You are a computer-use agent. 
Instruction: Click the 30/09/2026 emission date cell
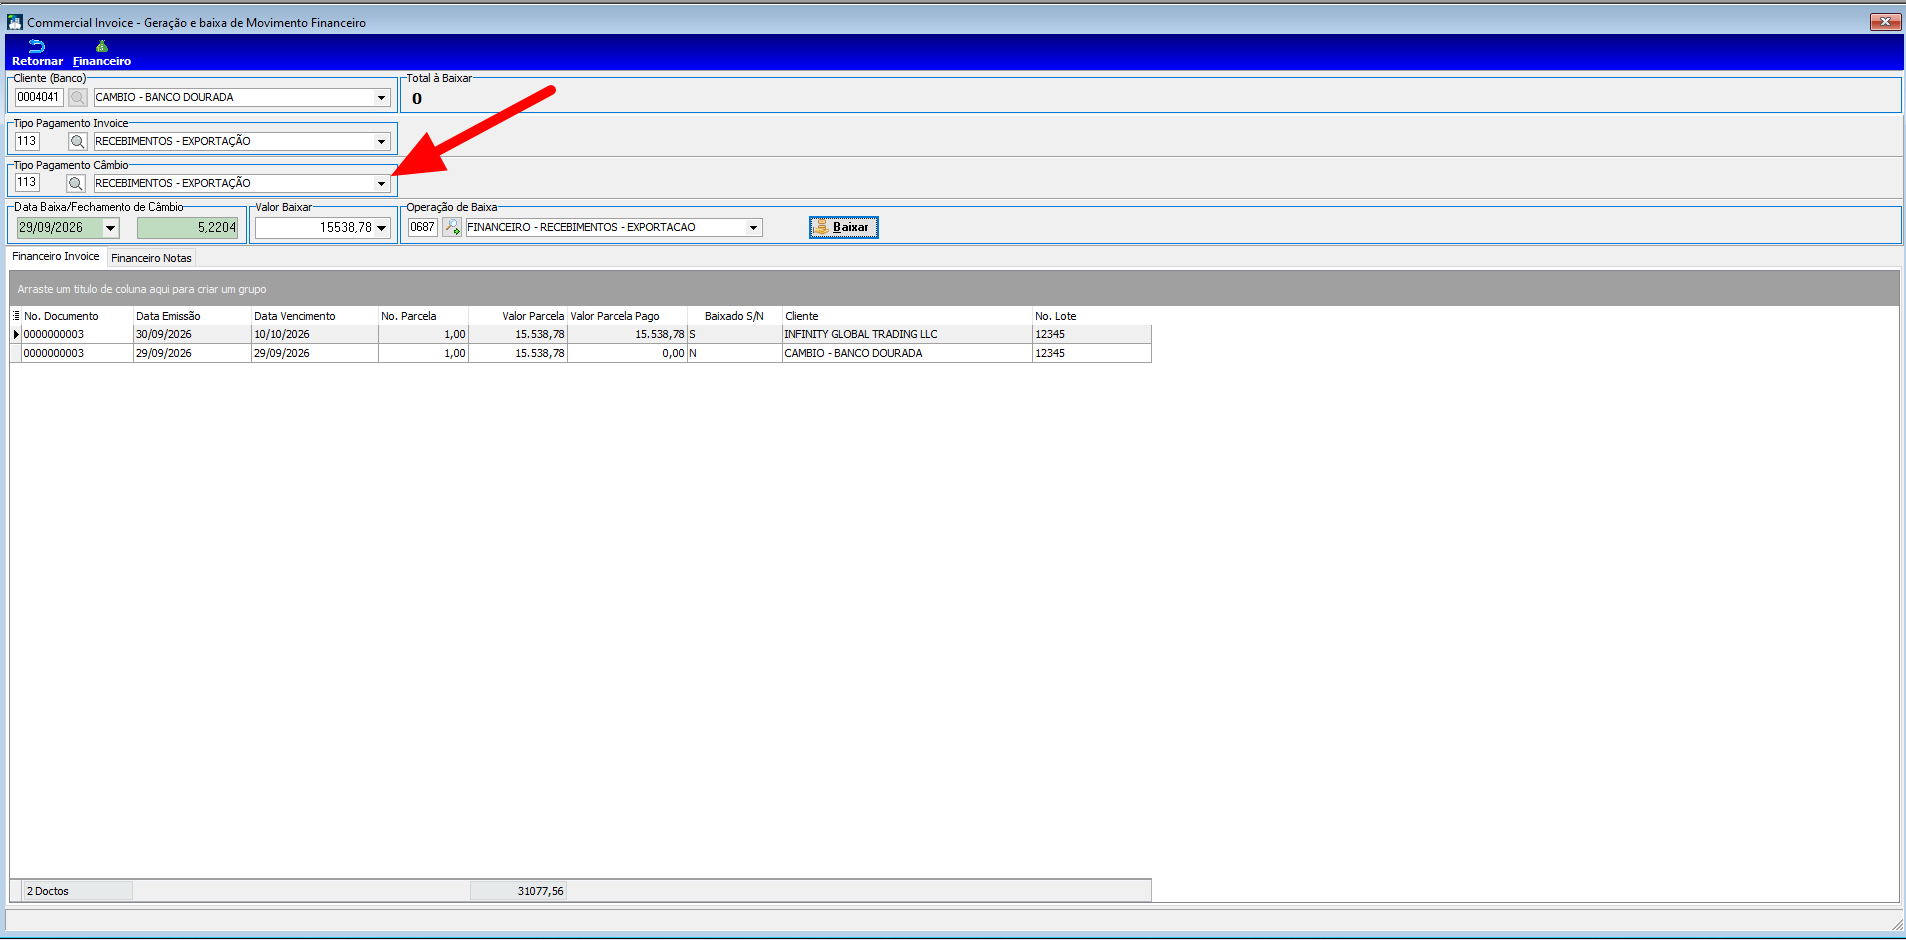[x=192, y=335]
